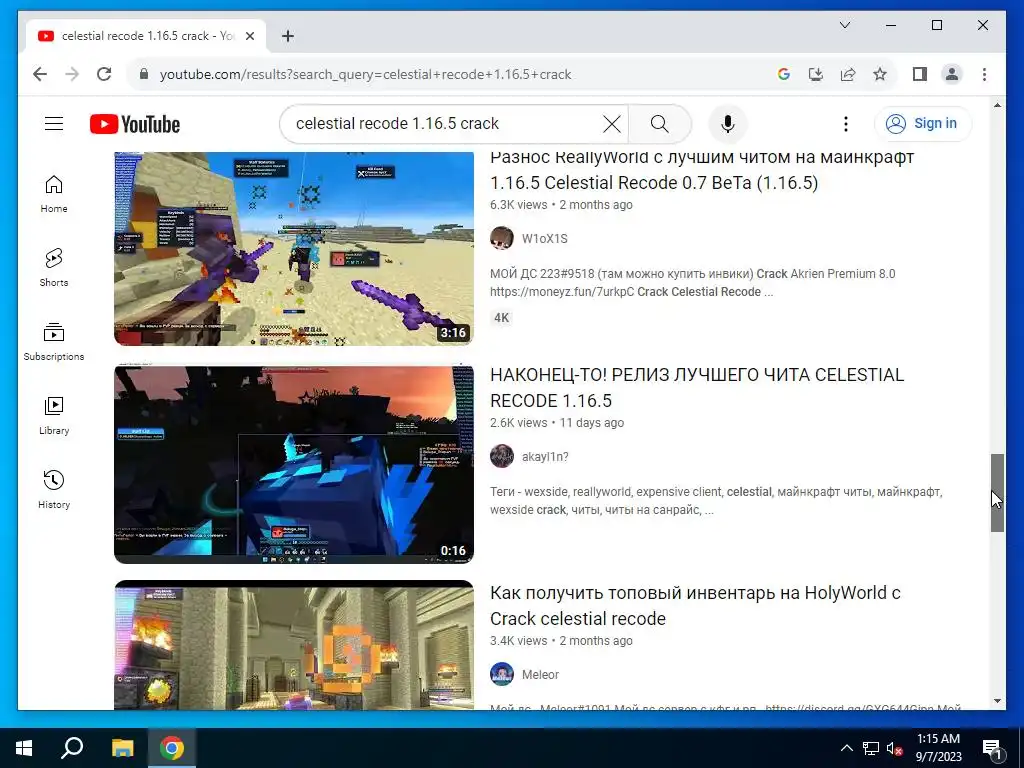Click the W1oX1S channel avatar
This screenshot has width=1024, height=768.
[502, 238]
